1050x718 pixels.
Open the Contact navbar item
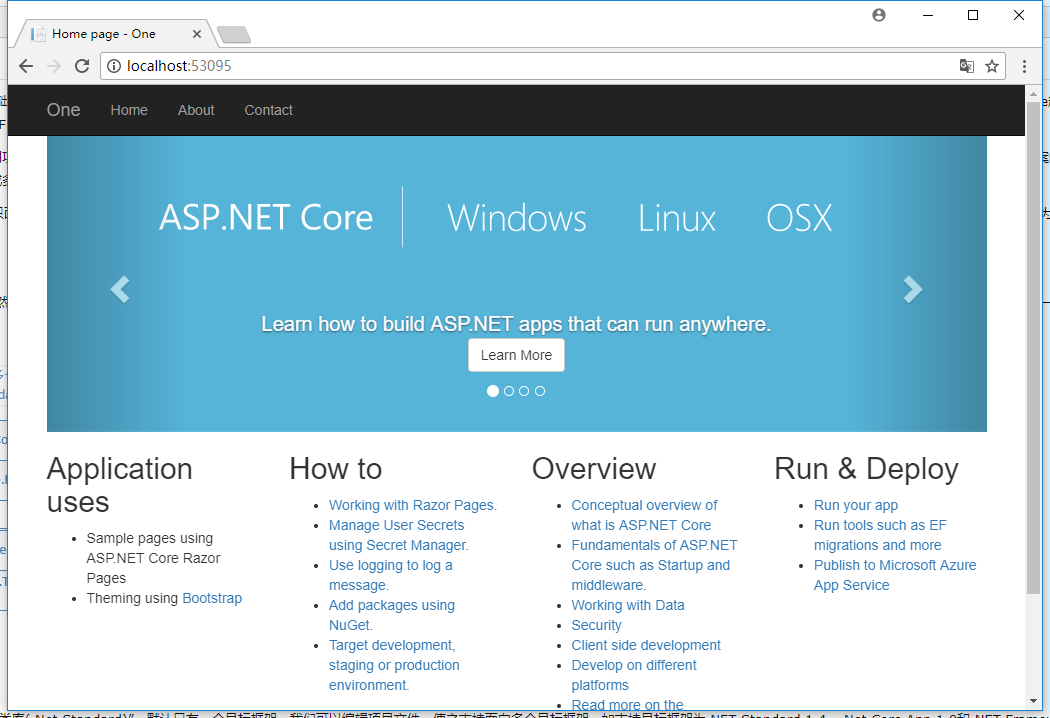pos(269,110)
